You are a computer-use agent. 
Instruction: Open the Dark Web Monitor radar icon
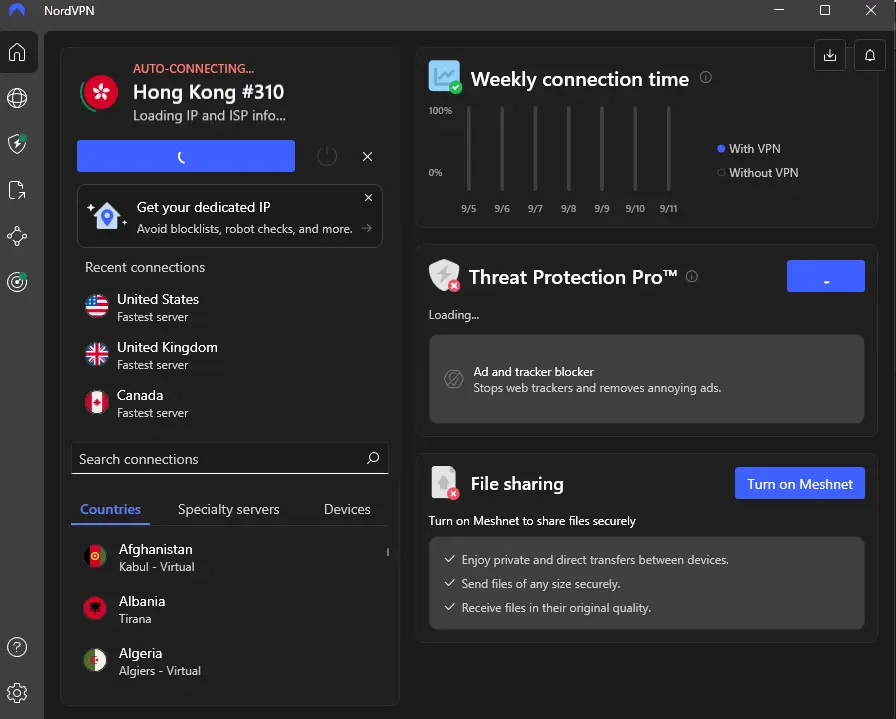17,282
